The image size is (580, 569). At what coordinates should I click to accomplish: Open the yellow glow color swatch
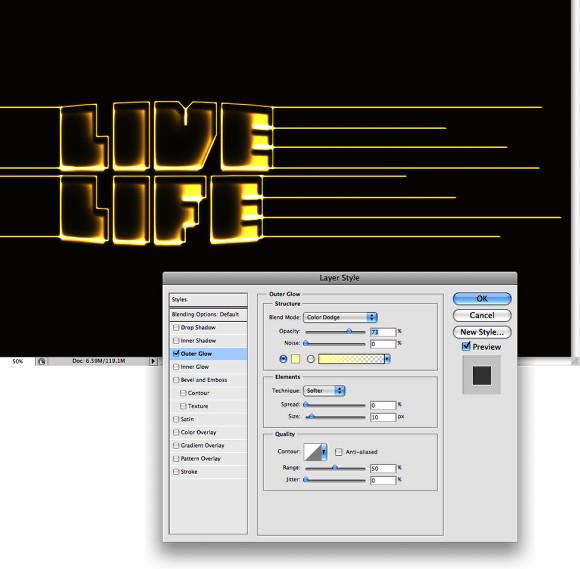296,359
